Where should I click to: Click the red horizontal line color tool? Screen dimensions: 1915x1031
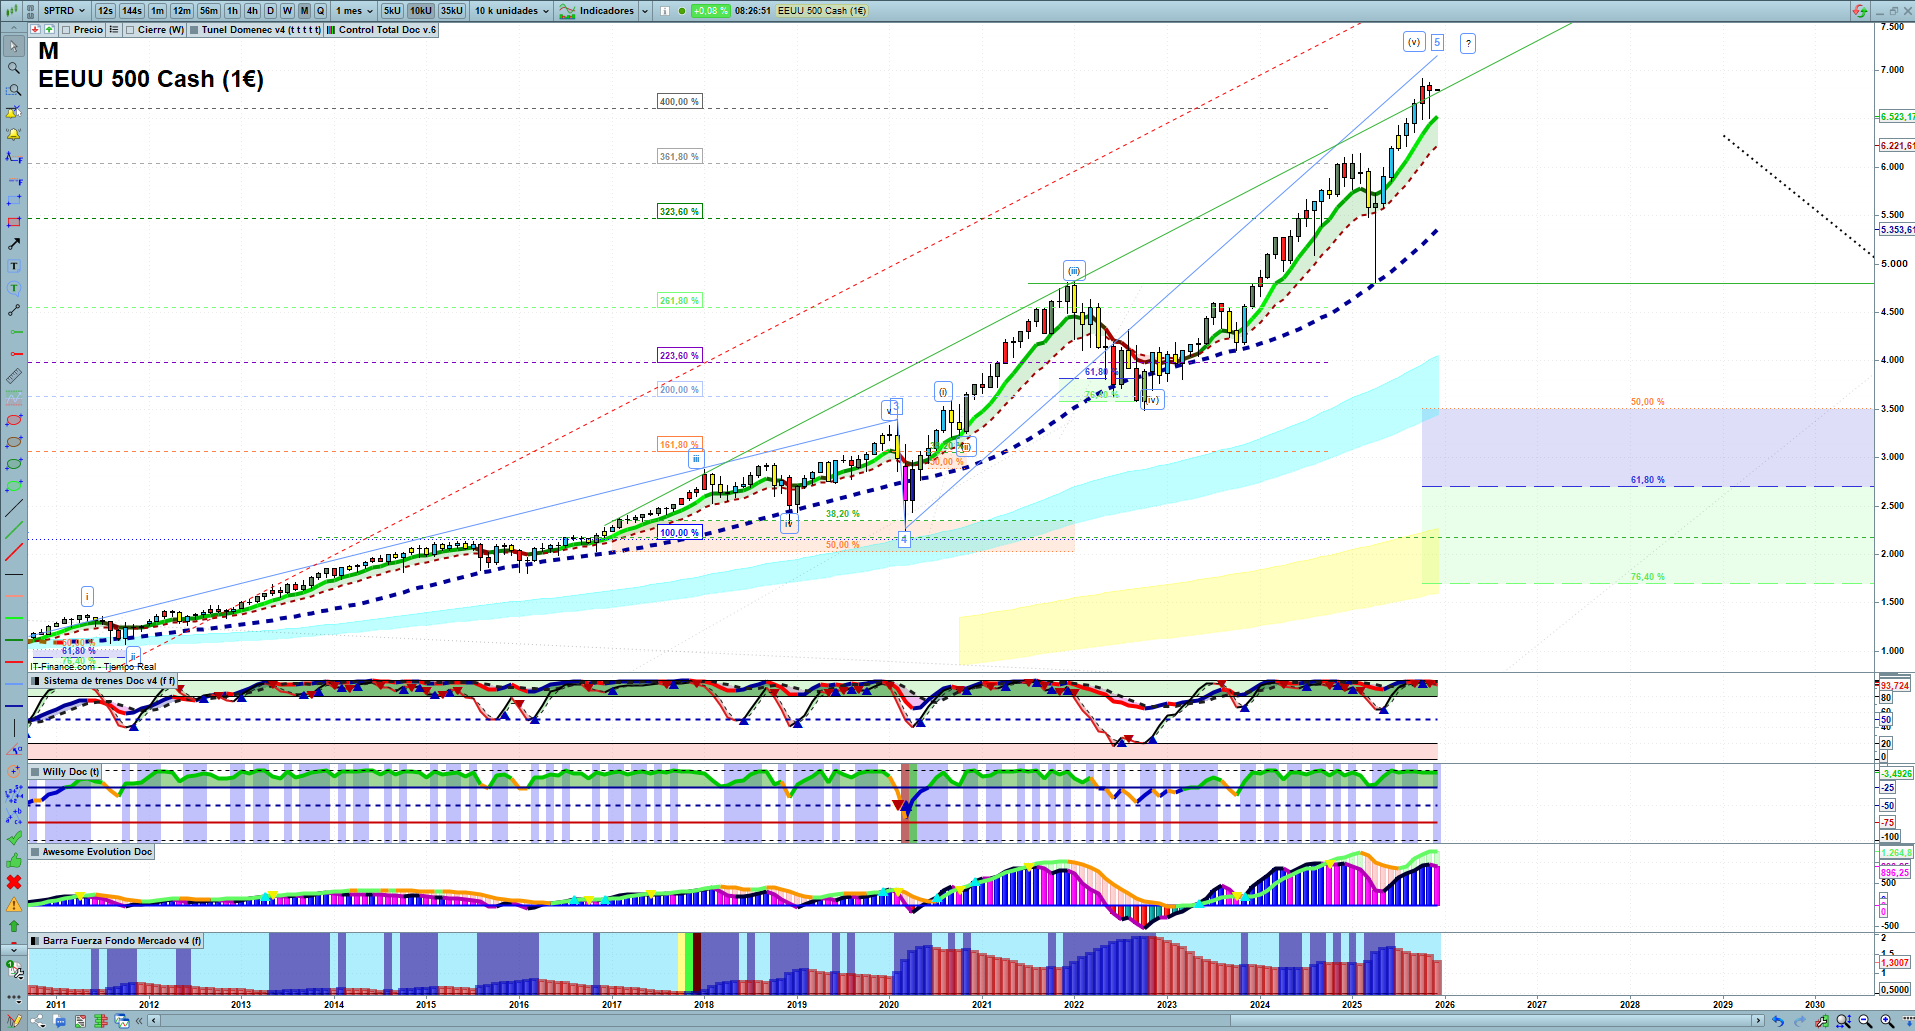pos(14,662)
